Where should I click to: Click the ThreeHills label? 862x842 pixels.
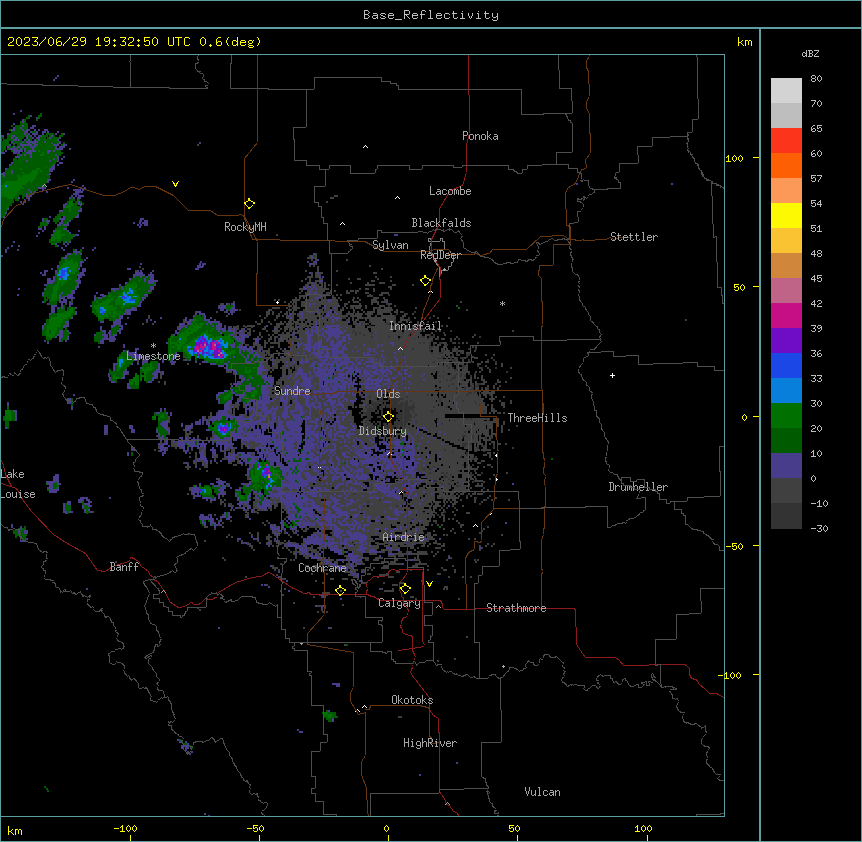(x=537, y=418)
